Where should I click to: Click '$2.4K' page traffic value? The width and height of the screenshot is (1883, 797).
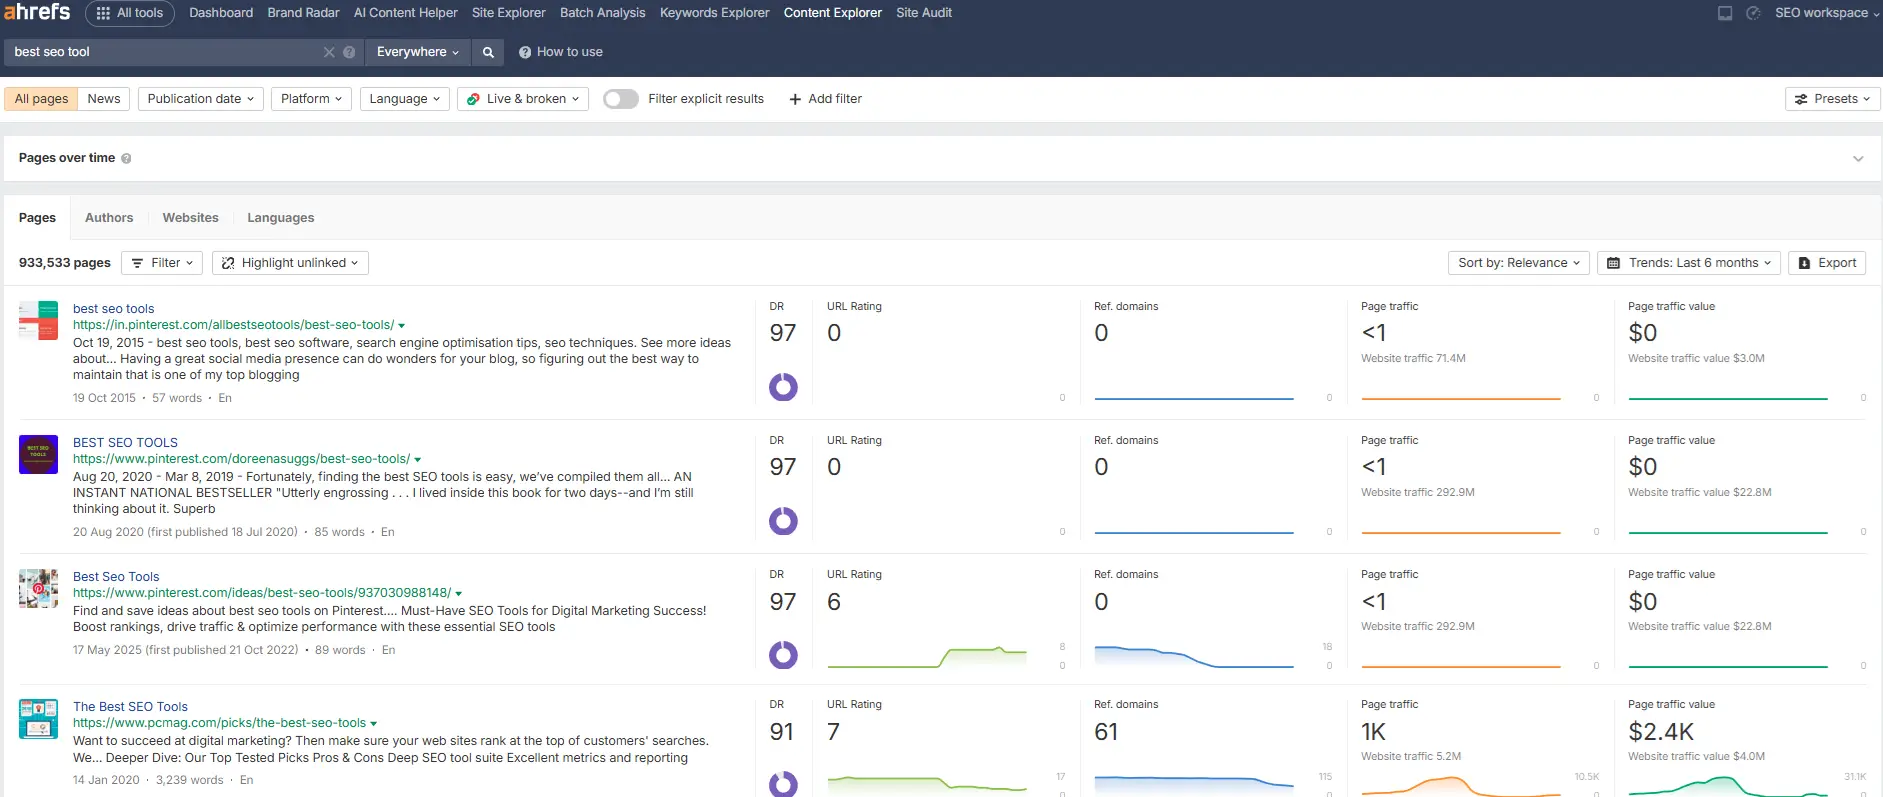coord(1660,732)
